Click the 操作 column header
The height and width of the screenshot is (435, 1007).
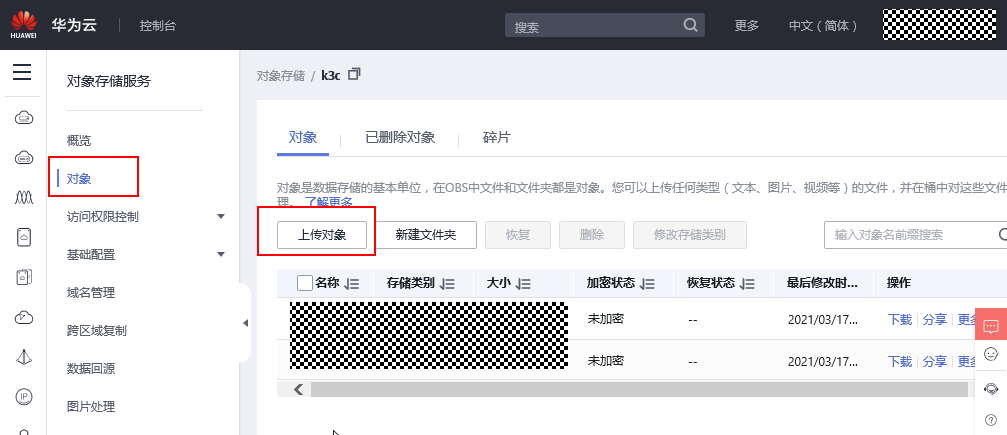(x=899, y=283)
